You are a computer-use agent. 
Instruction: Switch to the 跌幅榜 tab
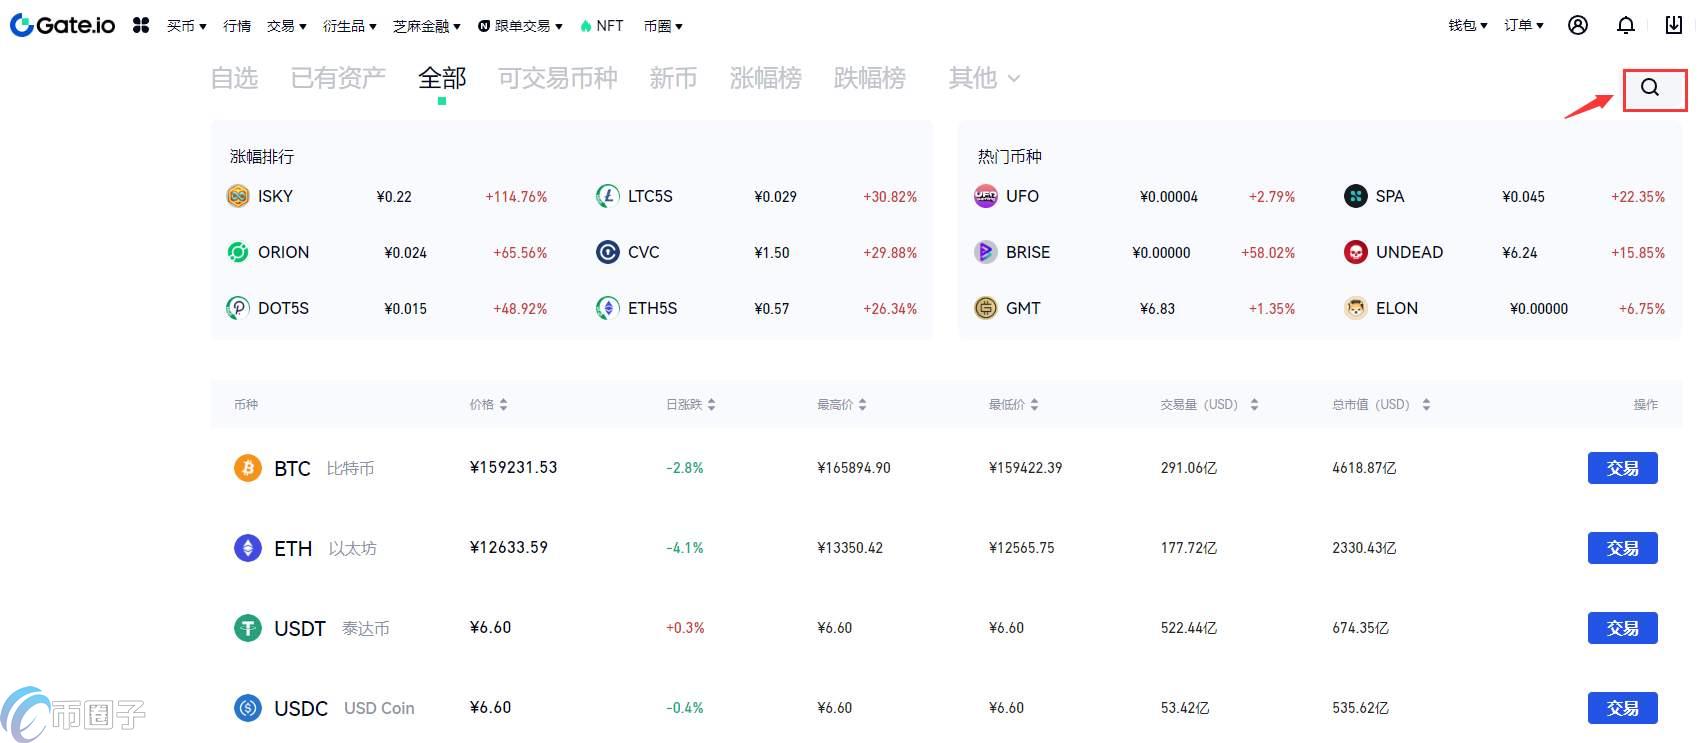870,78
